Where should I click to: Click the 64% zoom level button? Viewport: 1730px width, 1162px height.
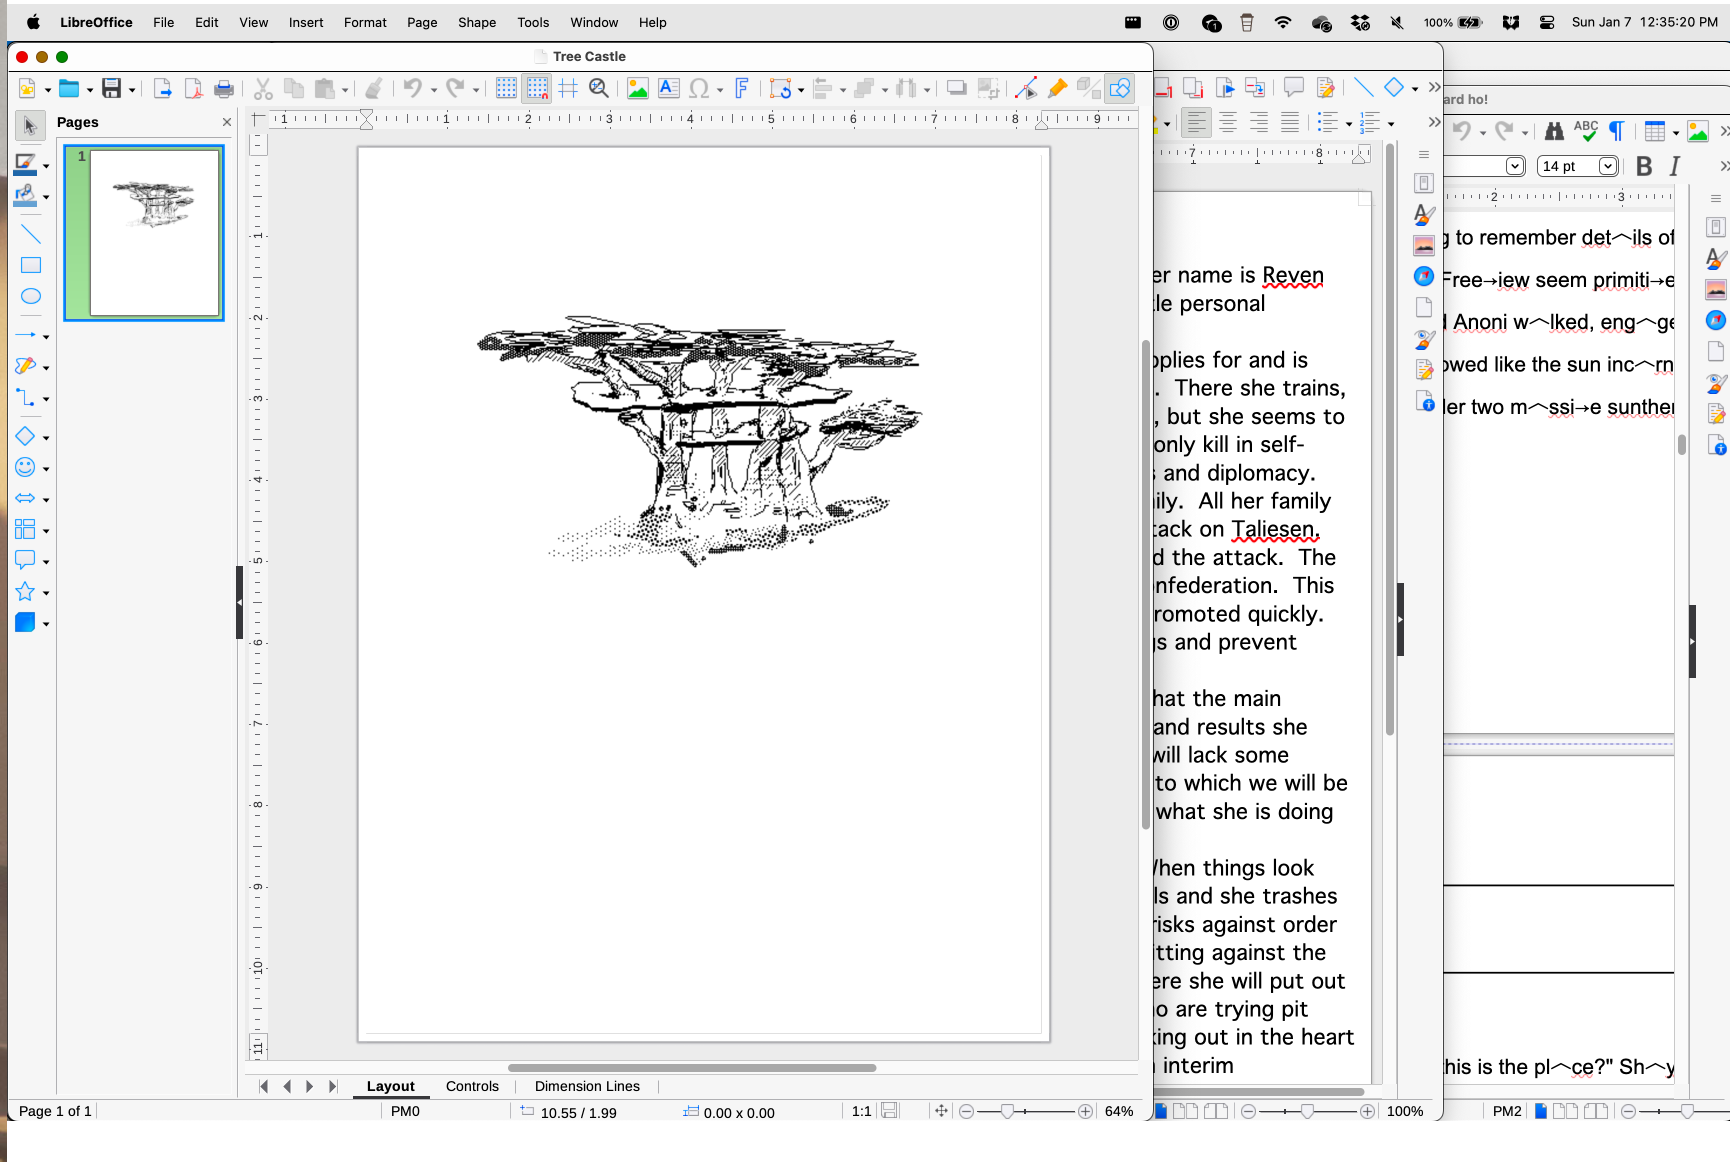click(x=1118, y=1111)
